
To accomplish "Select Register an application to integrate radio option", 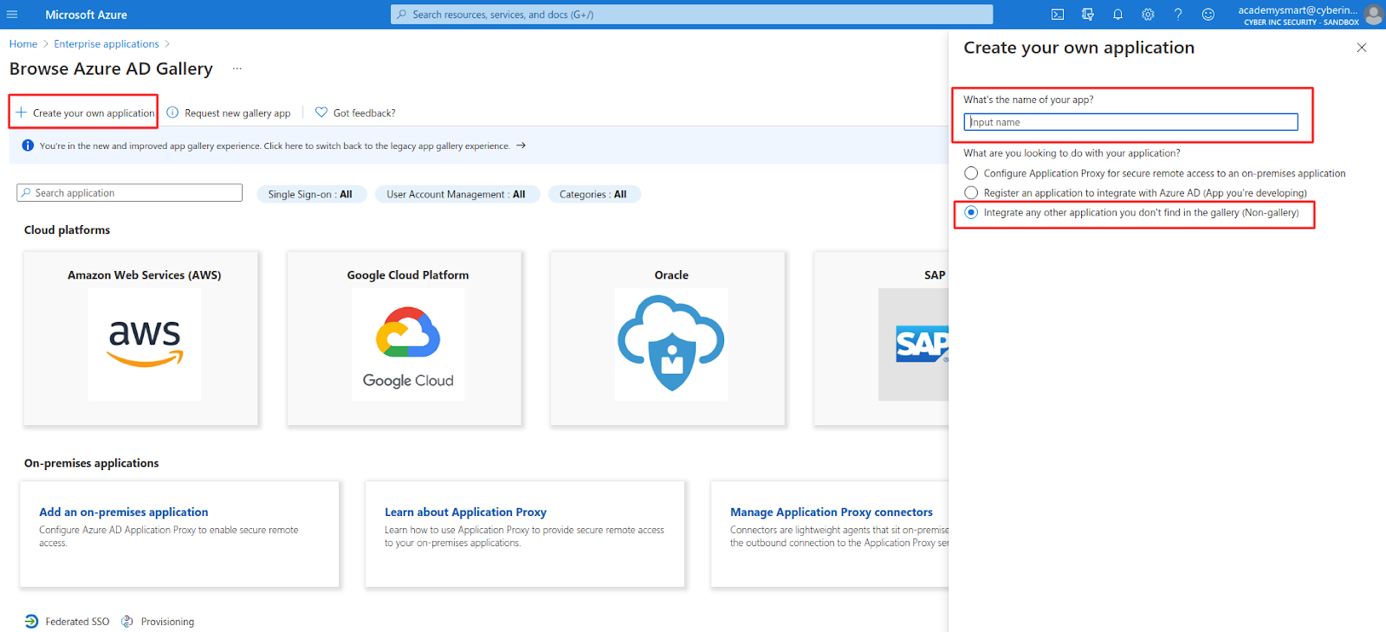I will point(971,193).
